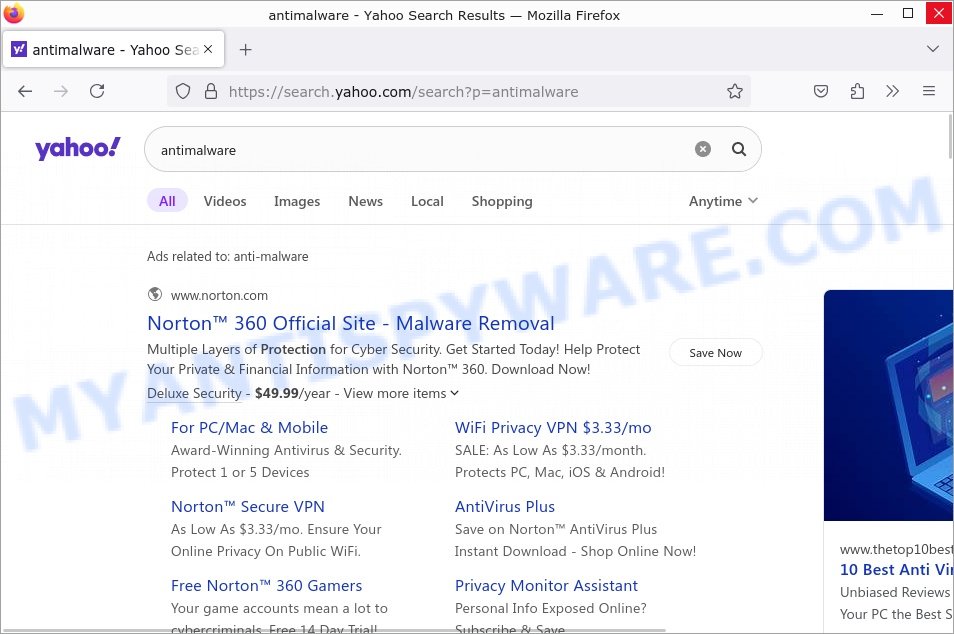Reload the Yahoo search page
Screen dimensions: 954x634
(97, 91)
